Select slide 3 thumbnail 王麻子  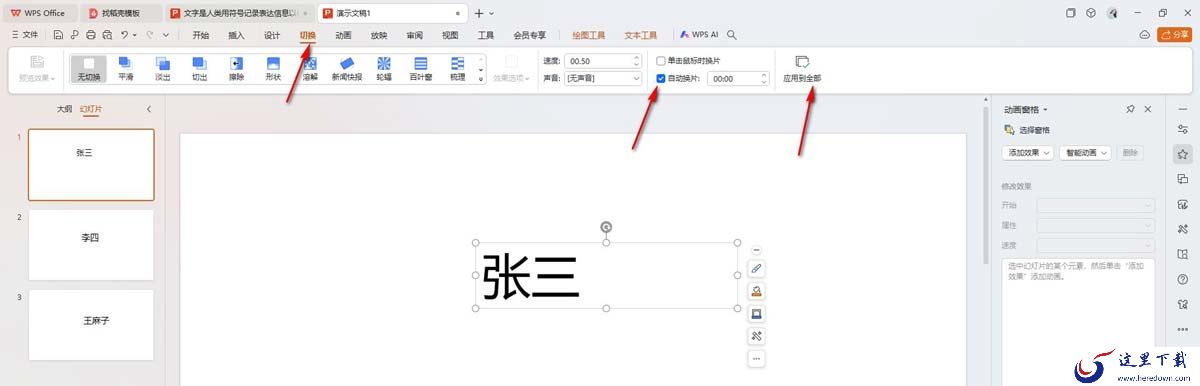(91, 326)
